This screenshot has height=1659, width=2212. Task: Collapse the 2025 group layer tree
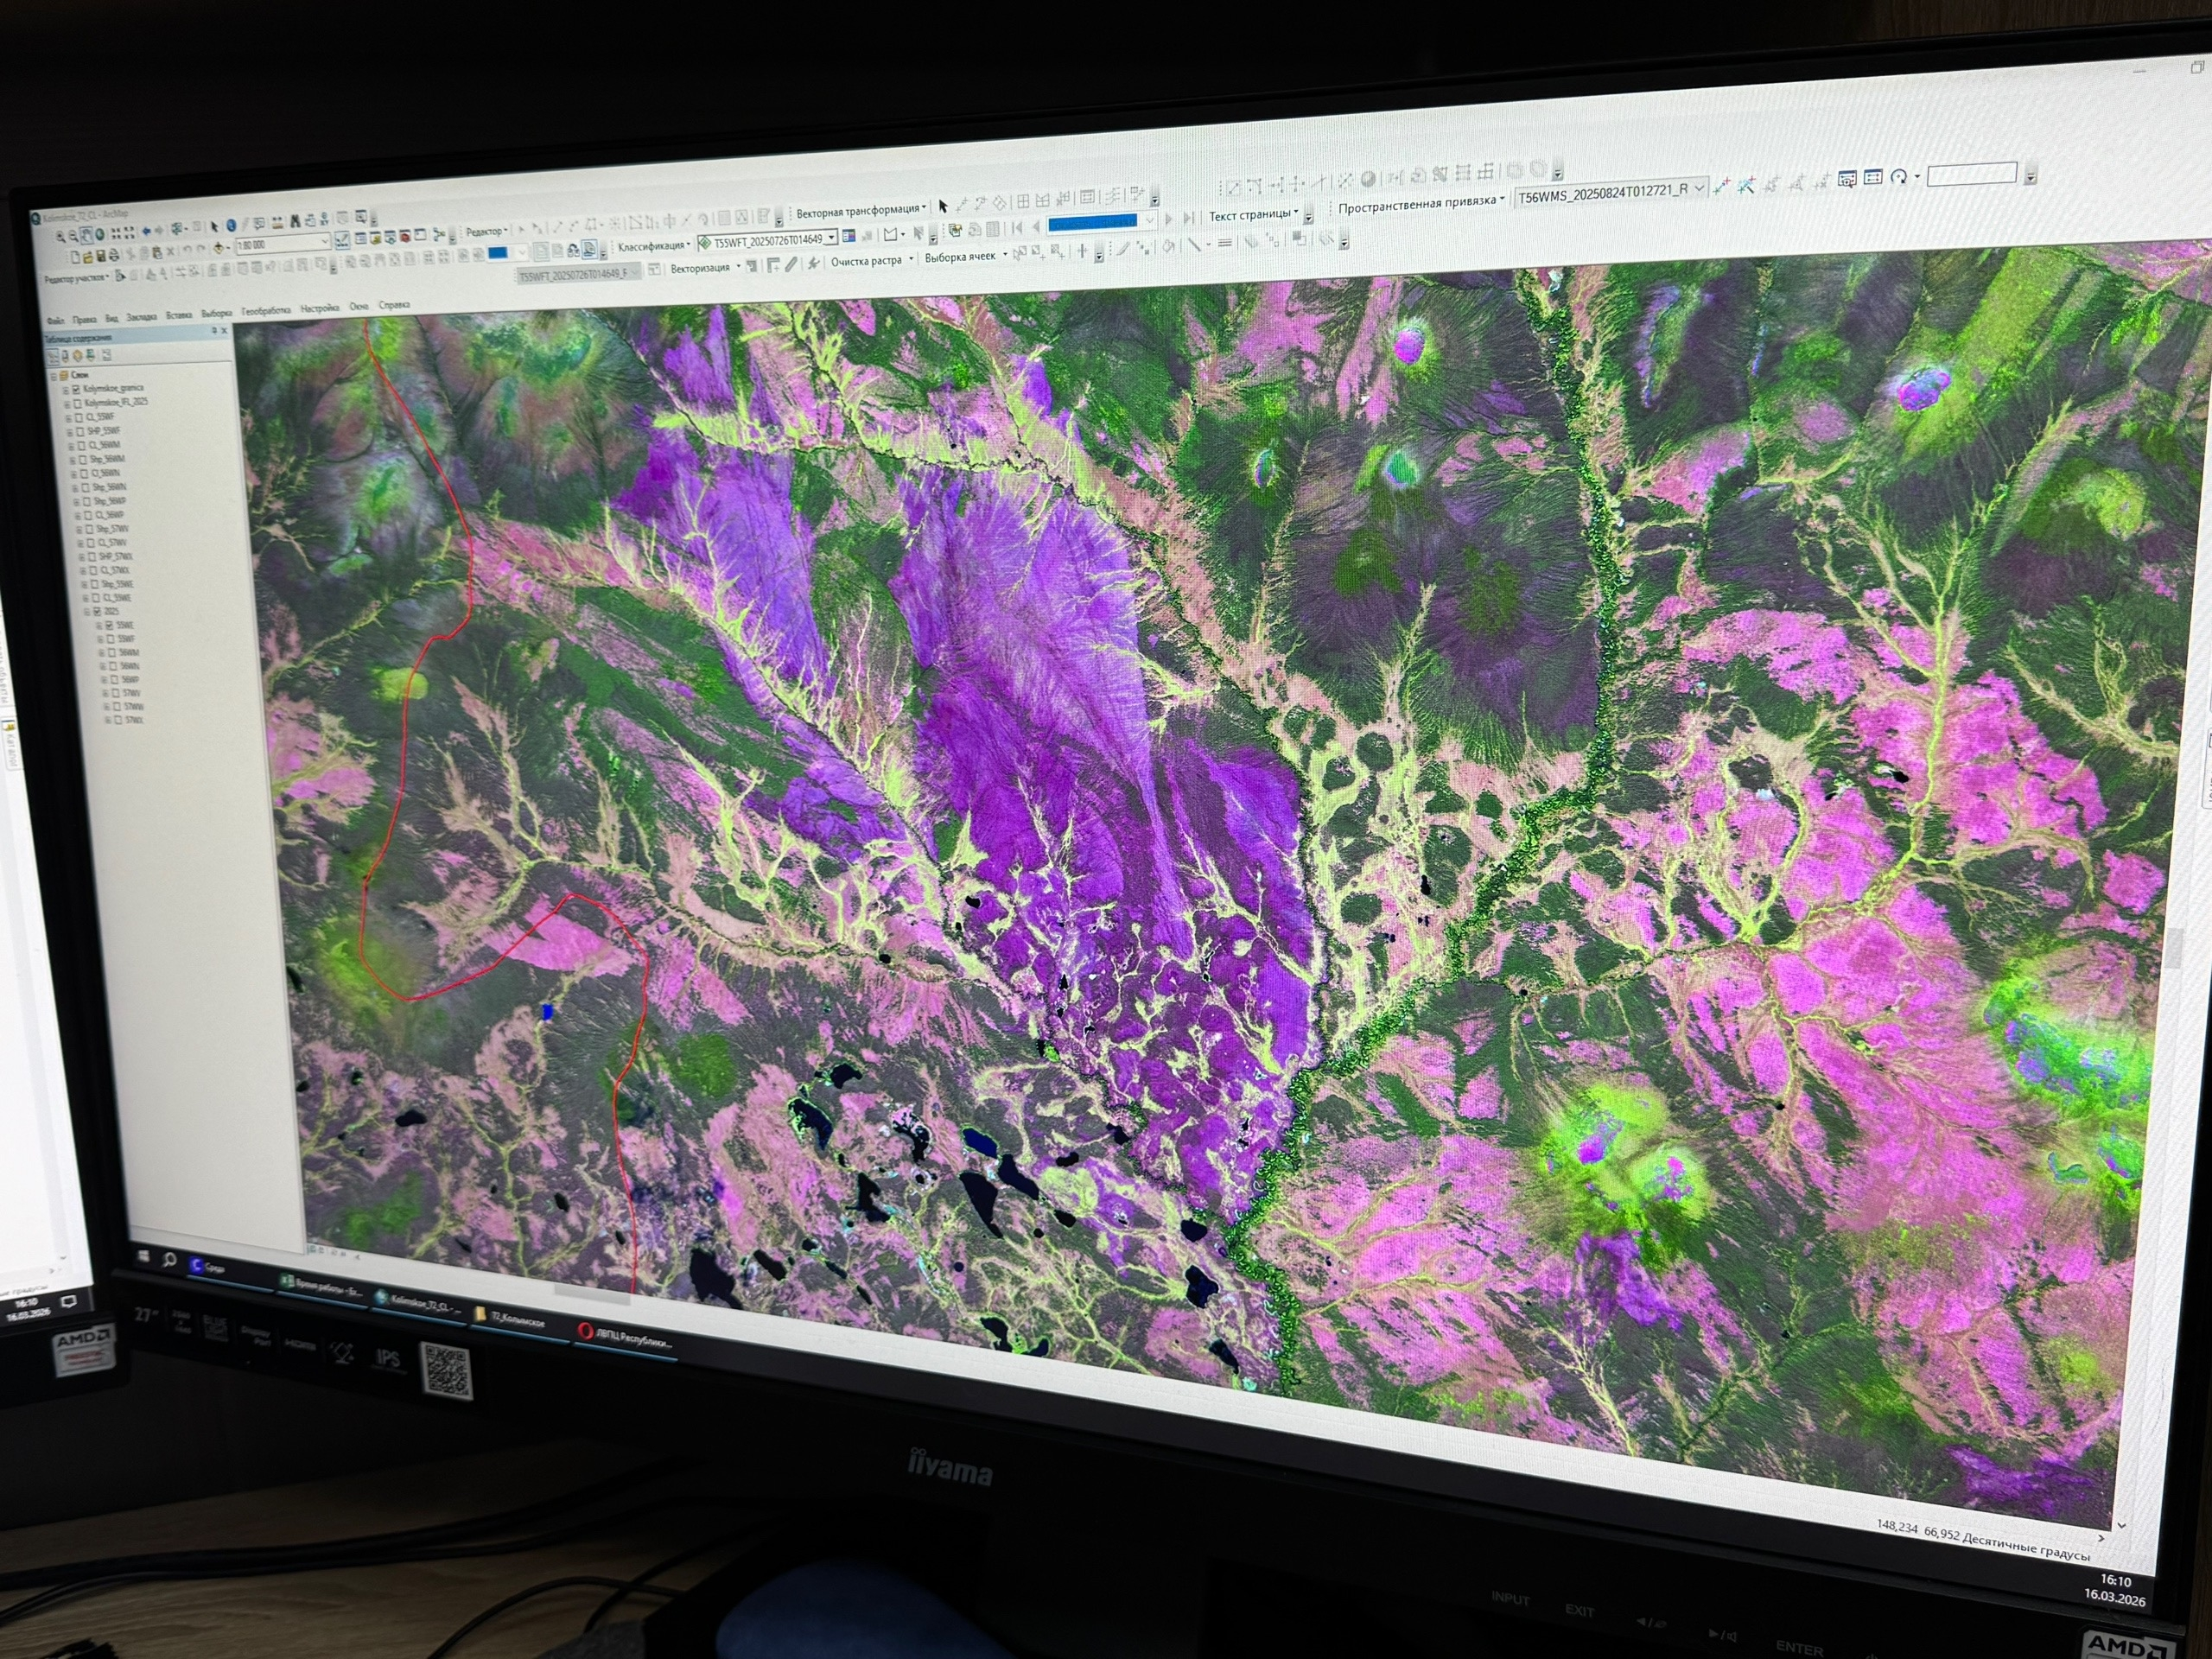(87, 613)
